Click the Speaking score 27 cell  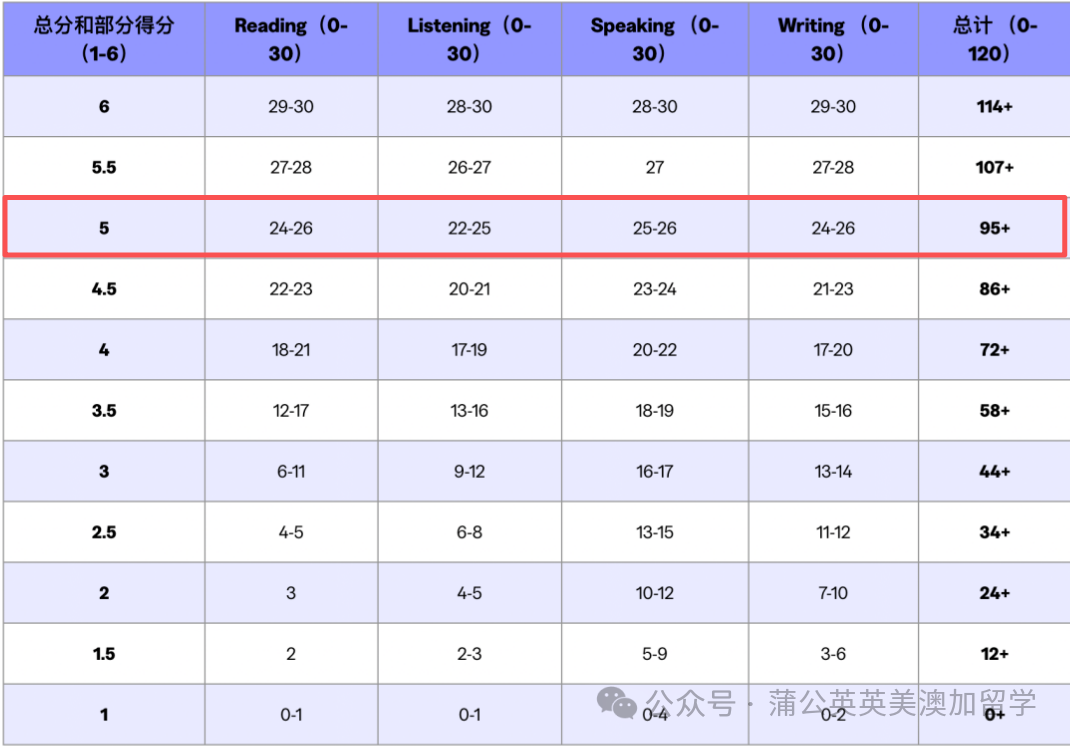[x=654, y=167]
